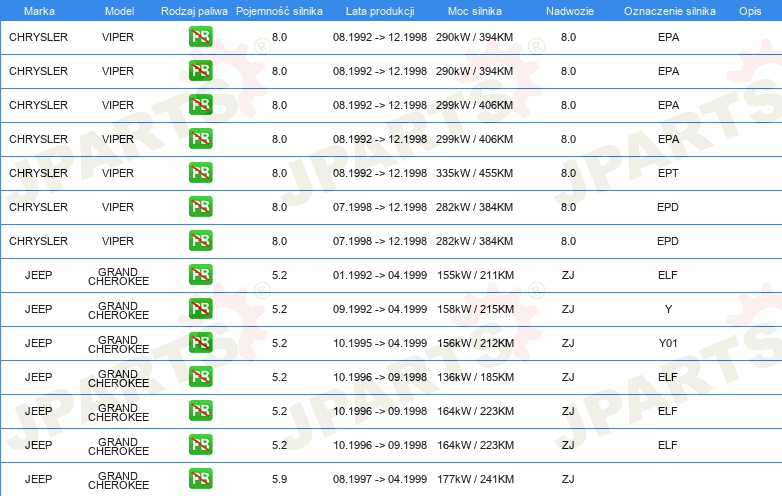Click ZJ body code in the 177kW row
The width and height of the screenshot is (782, 496).
click(568, 479)
